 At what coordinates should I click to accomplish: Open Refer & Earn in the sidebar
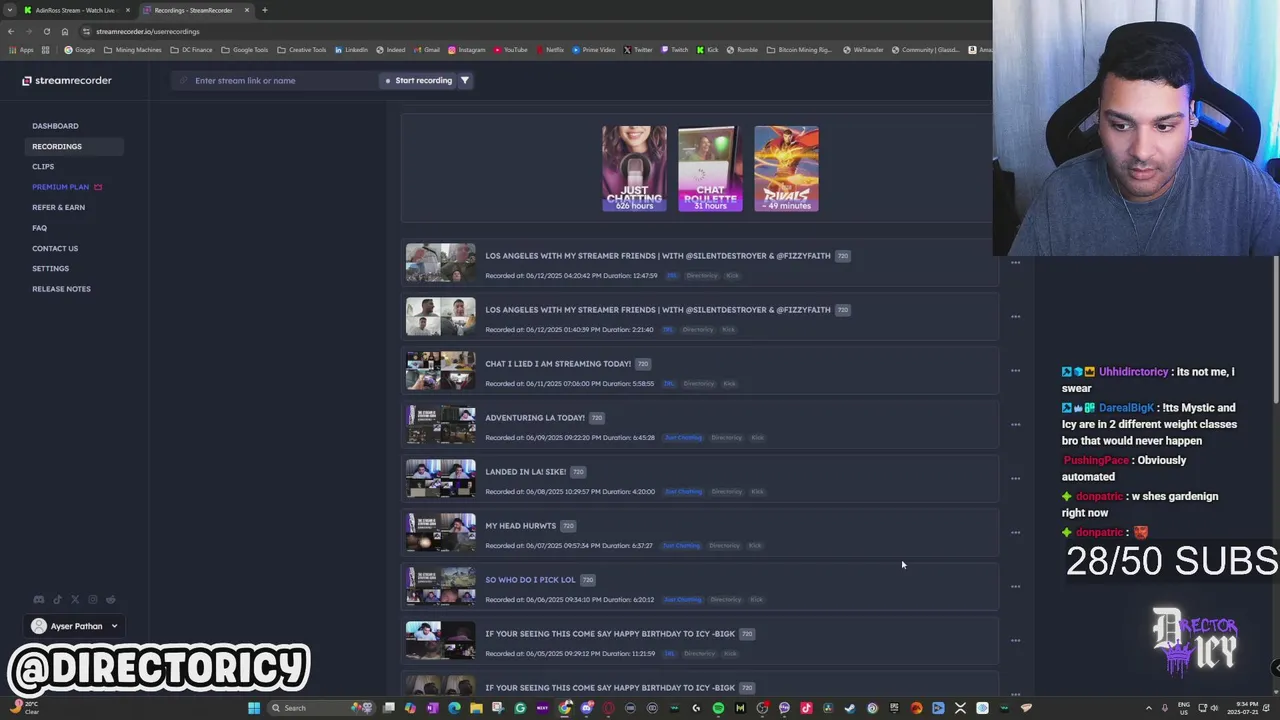click(58, 207)
